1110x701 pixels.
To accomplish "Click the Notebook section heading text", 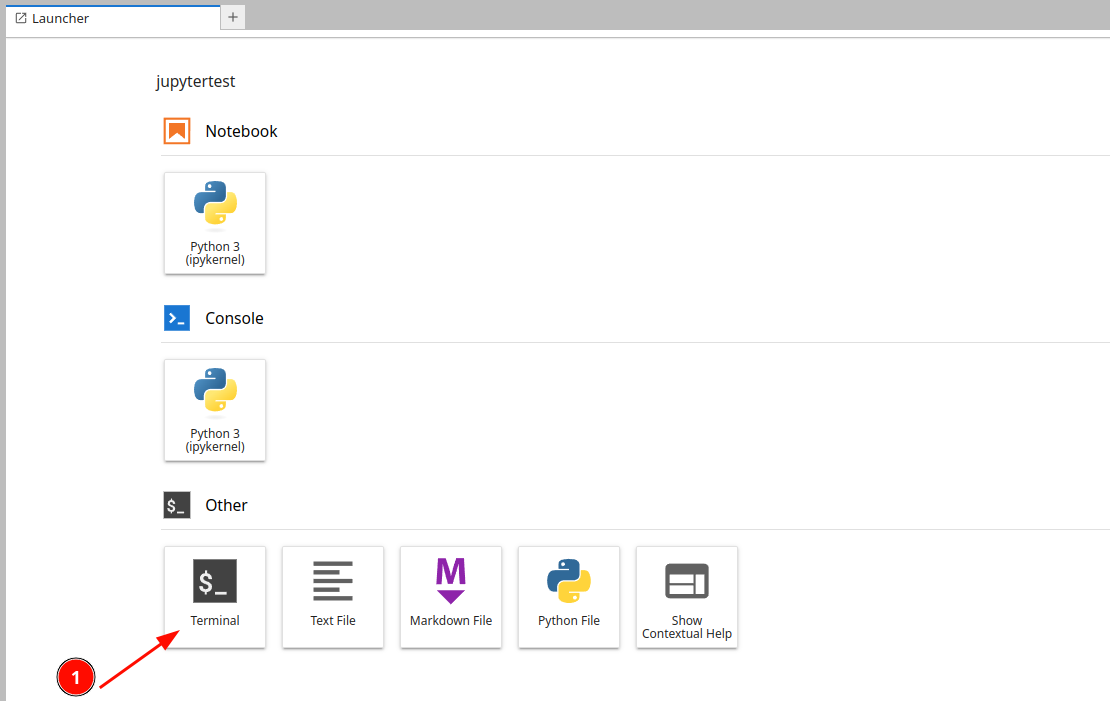I will pos(241,131).
